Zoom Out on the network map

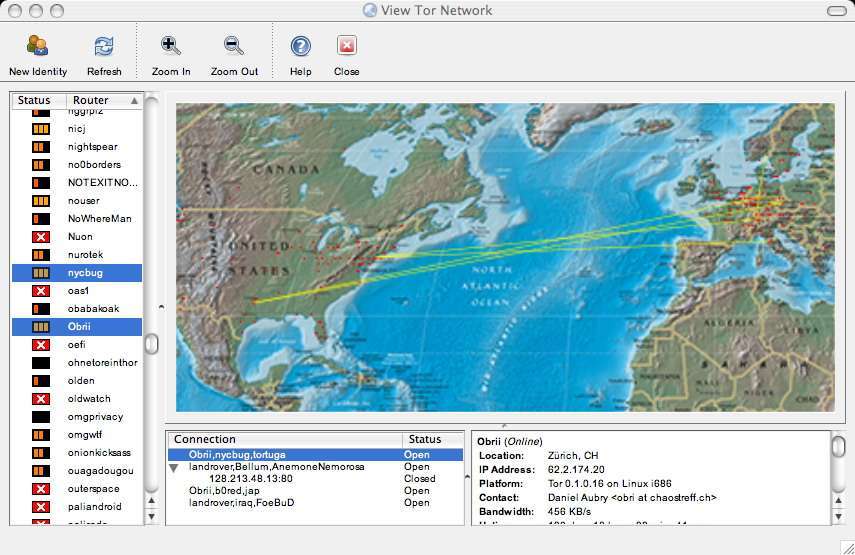pyautogui.click(x=234, y=46)
